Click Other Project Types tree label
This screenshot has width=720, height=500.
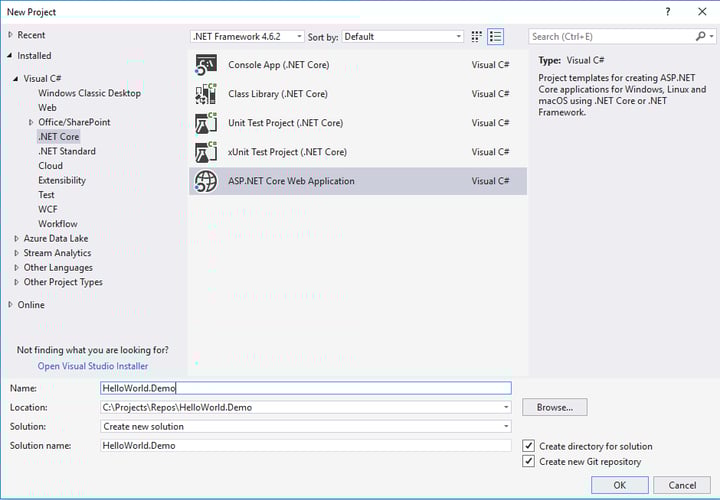63,282
